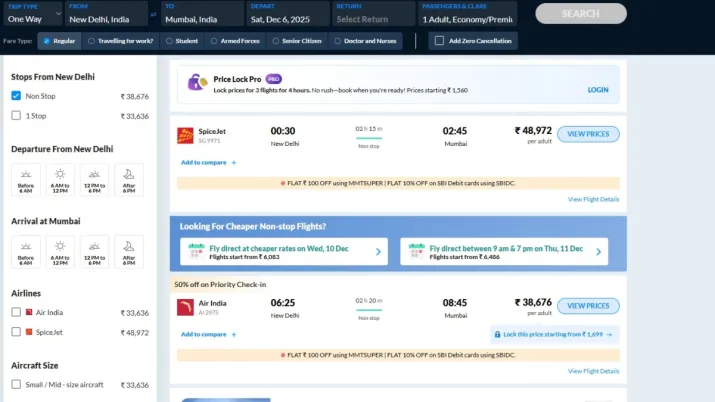Open the From New Delhi city selector

point(106,13)
